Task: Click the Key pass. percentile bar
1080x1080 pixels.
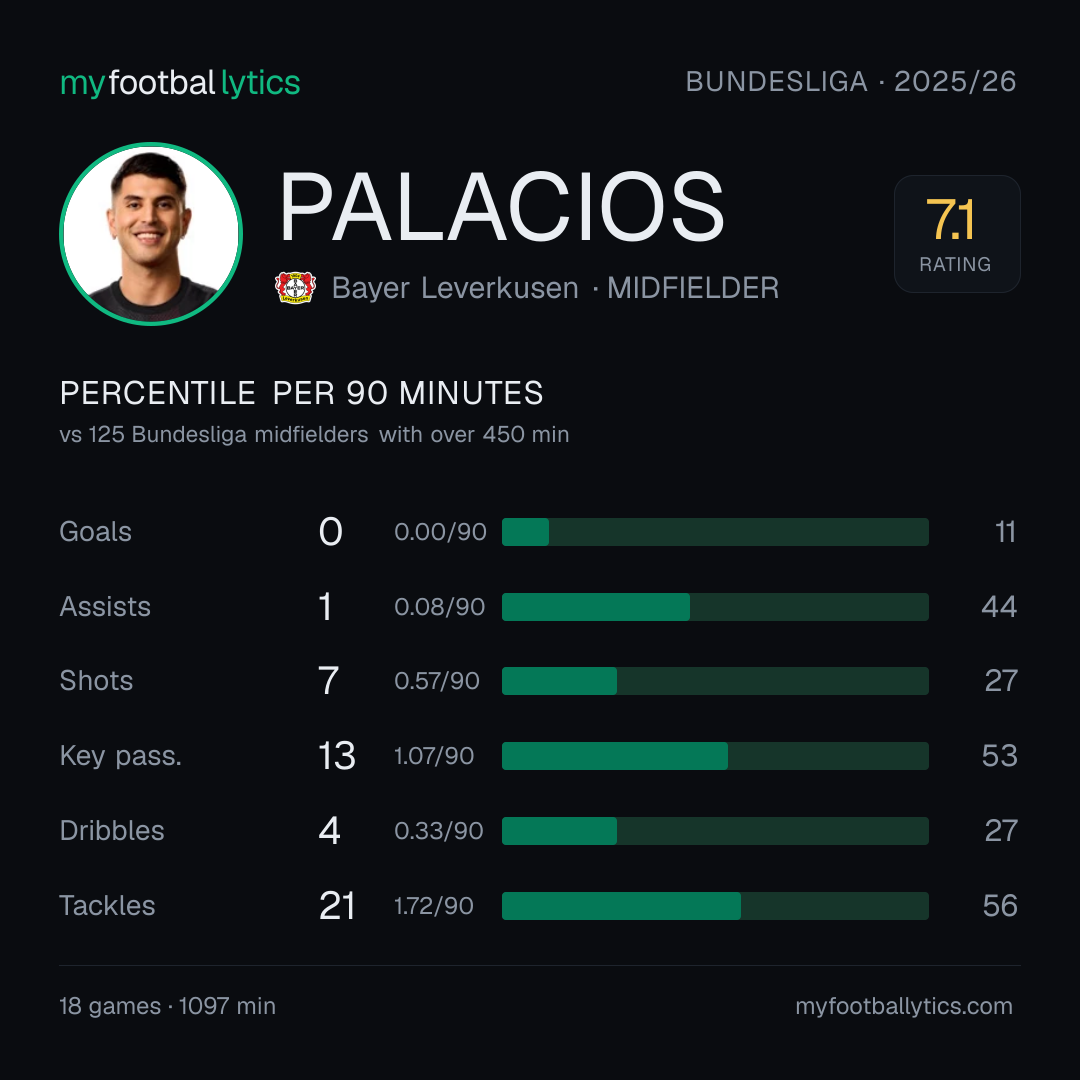Action: (x=715, y=756)
